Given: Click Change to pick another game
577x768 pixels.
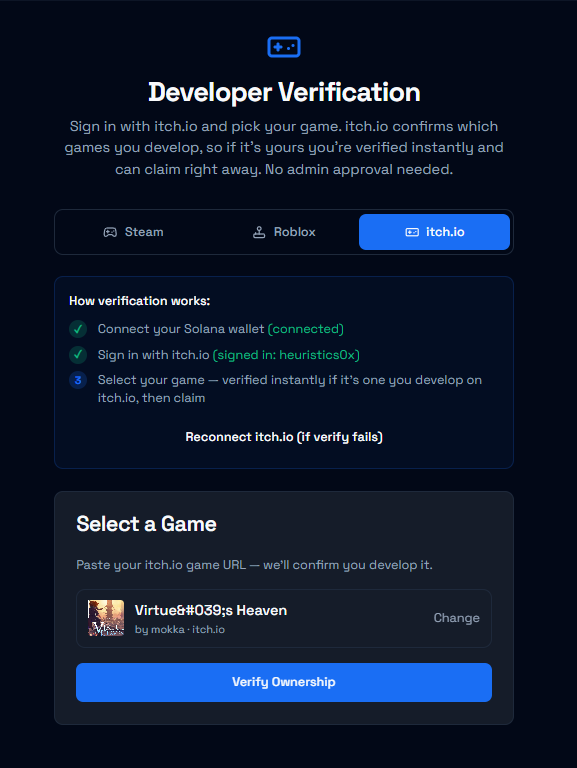Looking at the screenshot, I should click(457, 618).
